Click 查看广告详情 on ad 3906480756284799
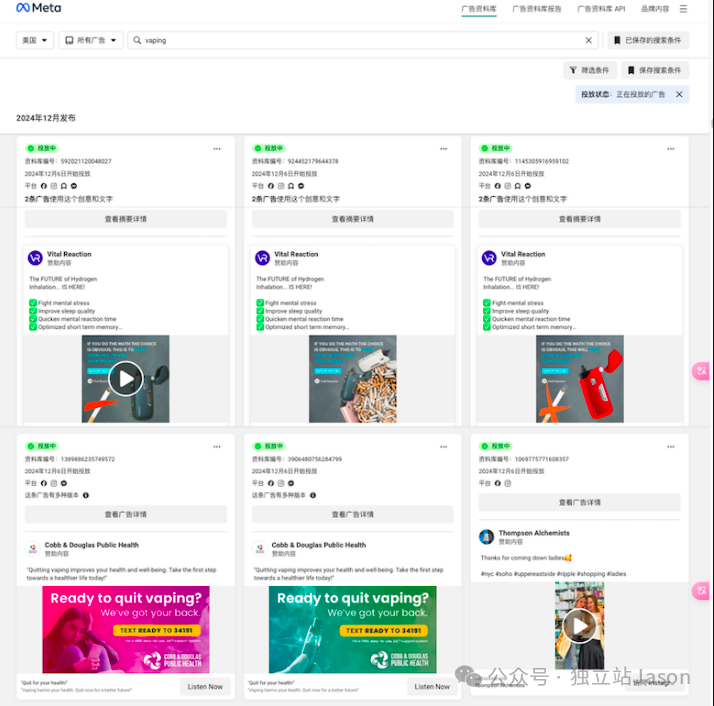 click(353, 514)
